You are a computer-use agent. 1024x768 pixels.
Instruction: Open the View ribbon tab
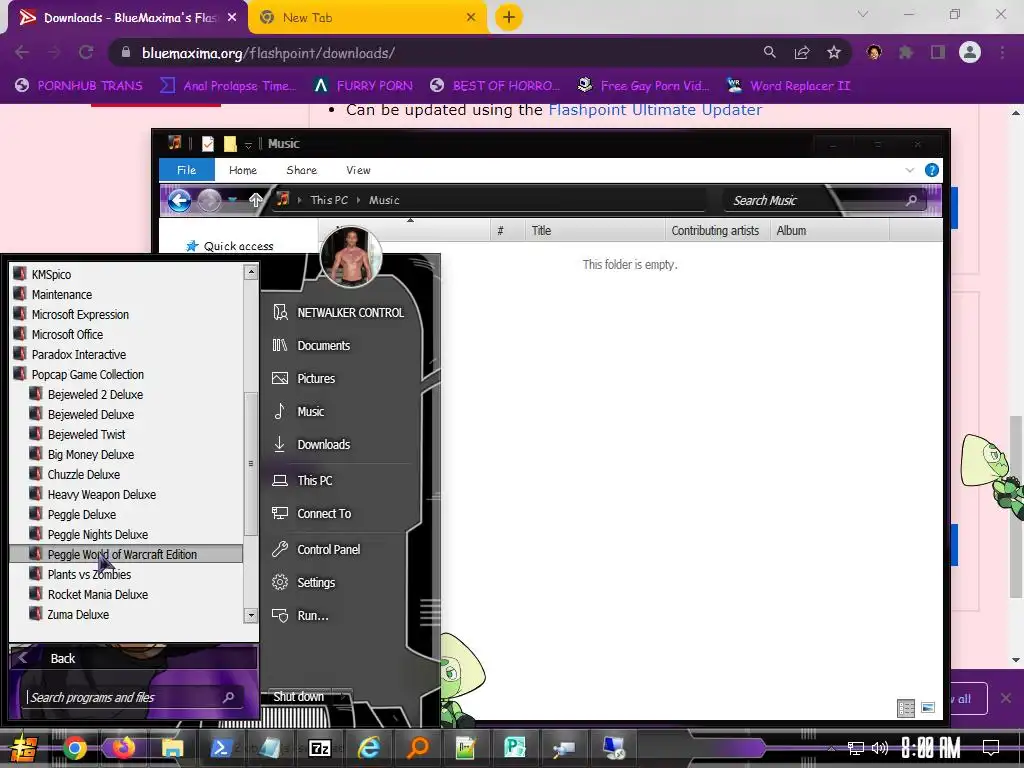click(358, 170)
